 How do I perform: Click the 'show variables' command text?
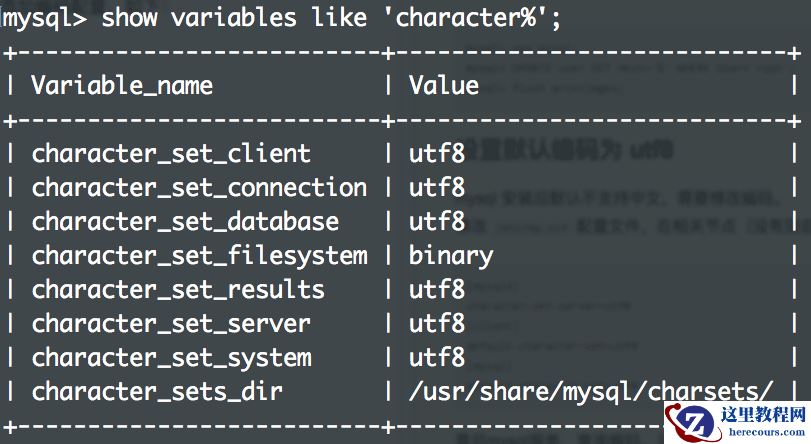pyautogui.click(x=199, y=17)
